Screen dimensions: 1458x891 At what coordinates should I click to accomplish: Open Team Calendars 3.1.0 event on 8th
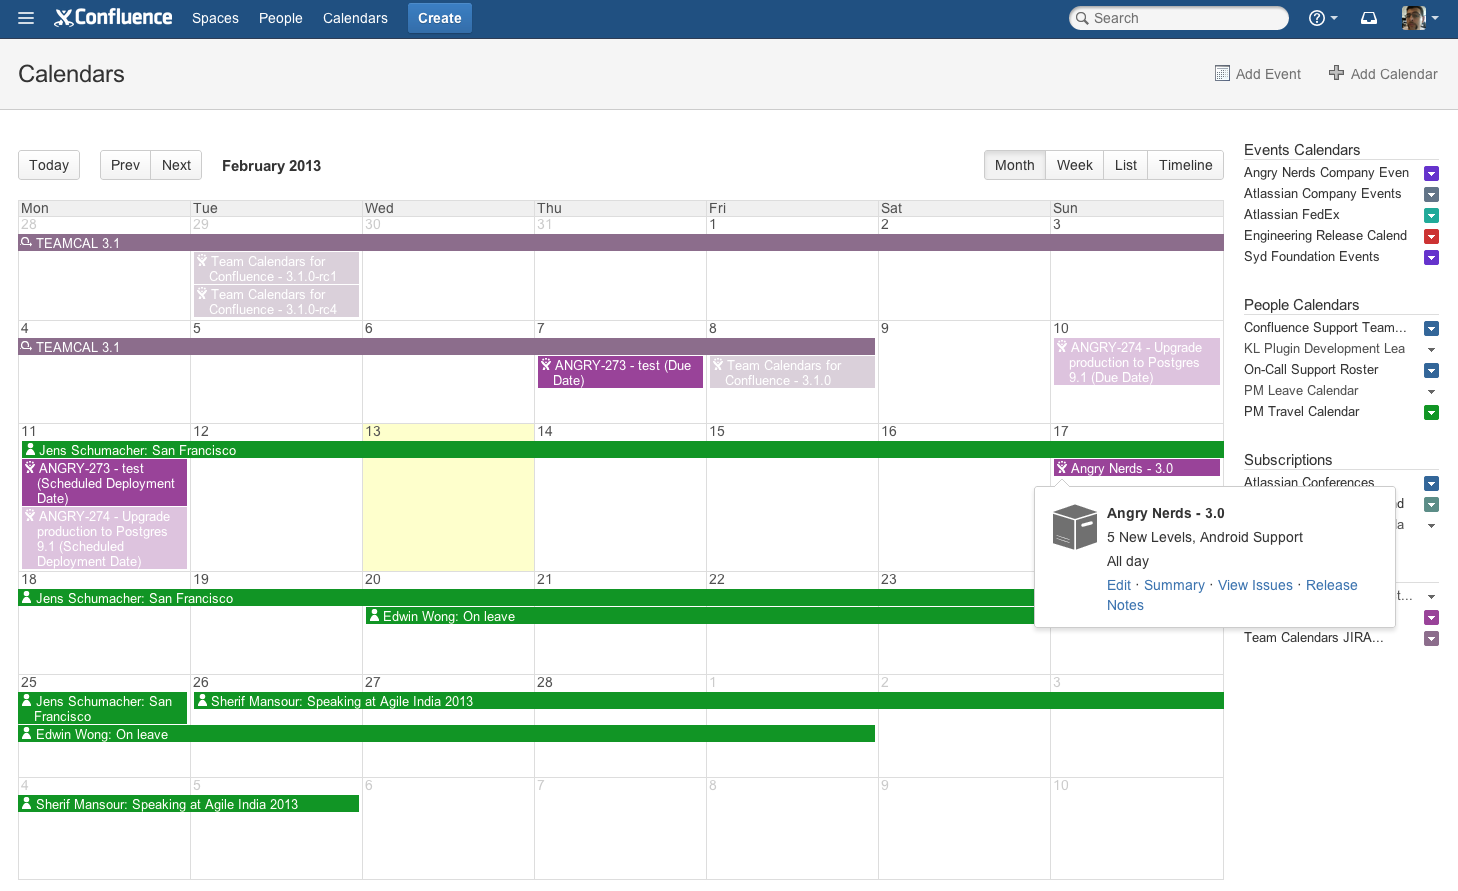[x=792, y=372]
